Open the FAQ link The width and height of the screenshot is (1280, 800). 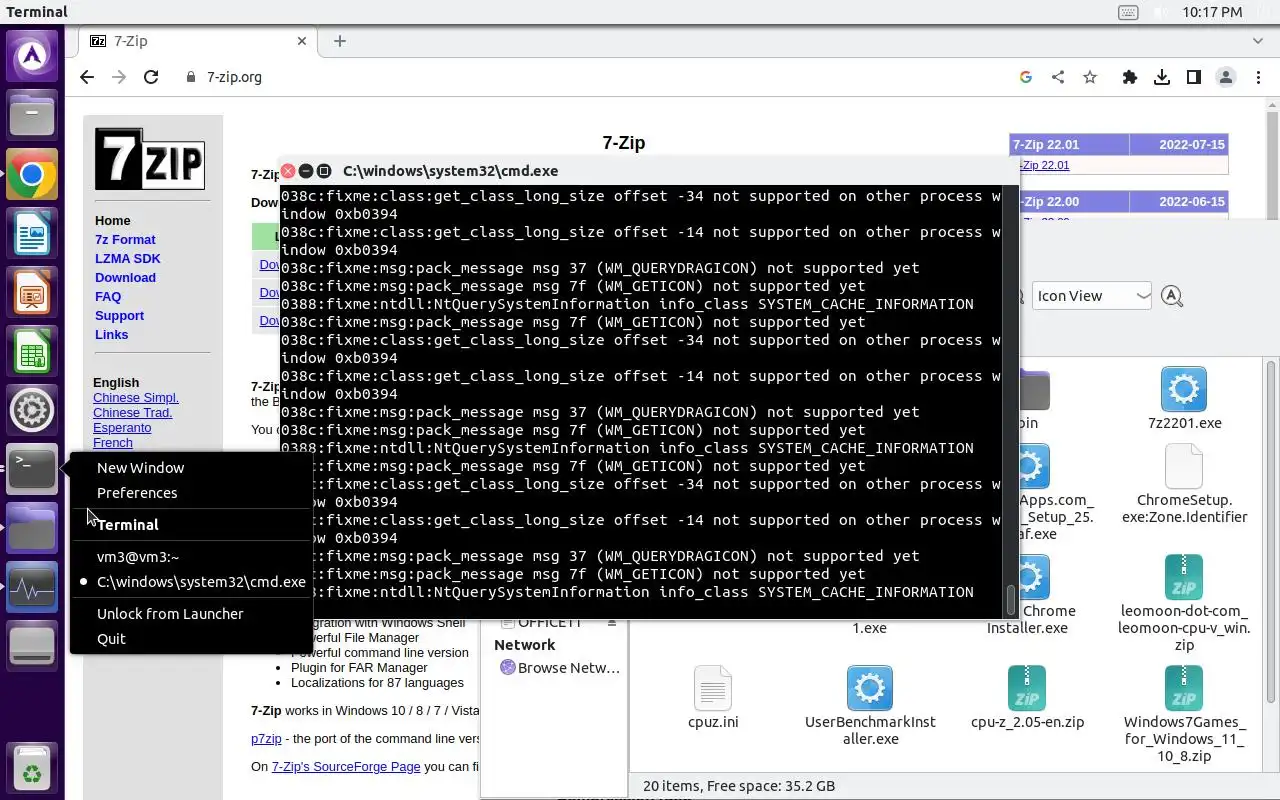pyautogui.click(x=108, y=297)
